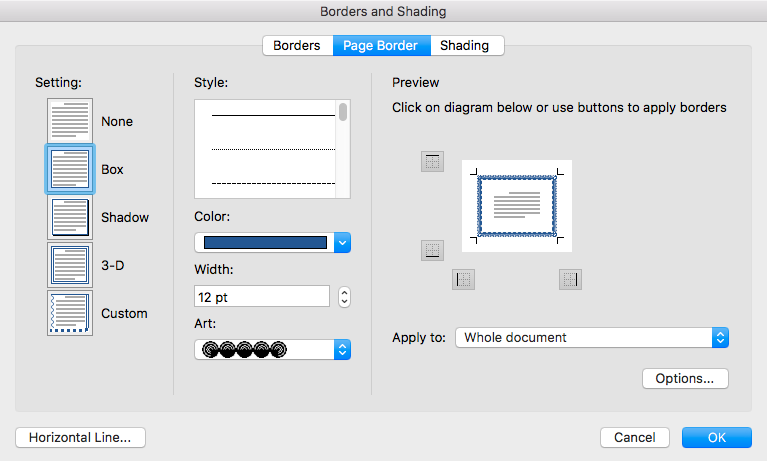Screen dimensions: 767x461
Task: Select the Shadow border setting icon
Action: (70, 217)
